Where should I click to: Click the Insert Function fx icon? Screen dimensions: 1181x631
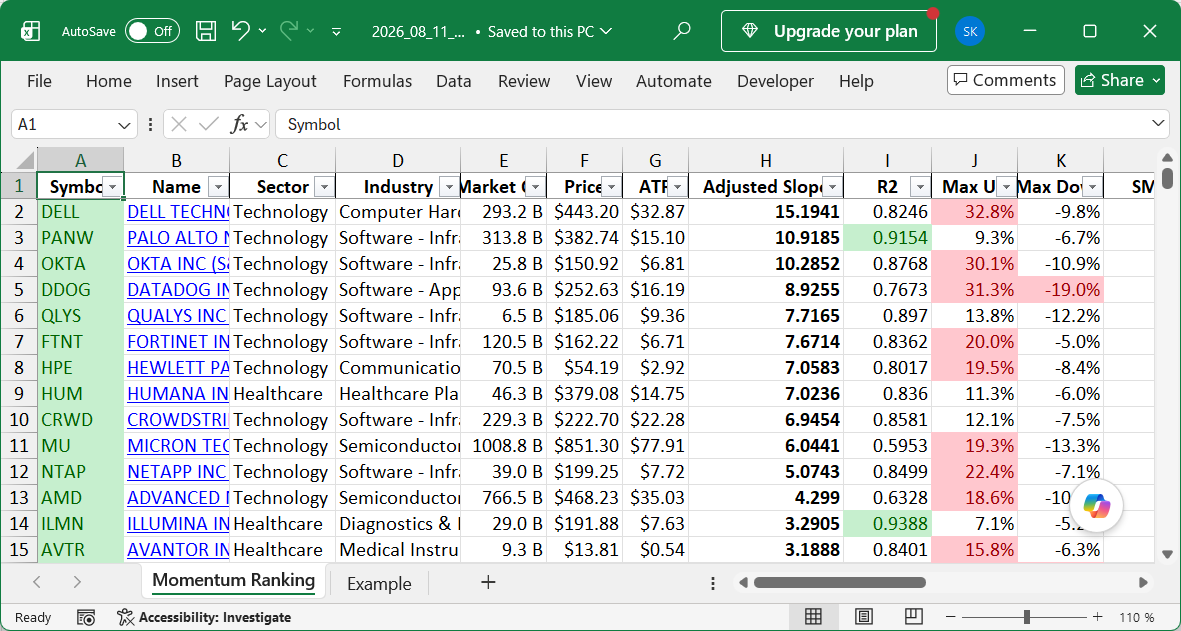(240, 124)
